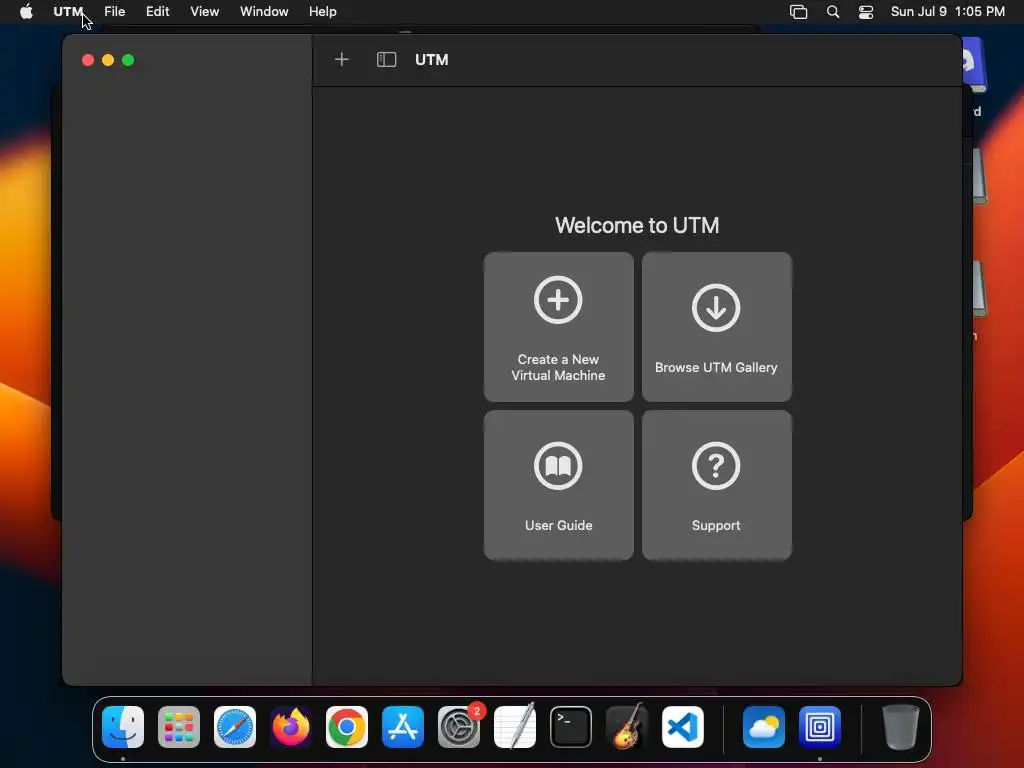The height and width of the screenshot is (768, 1024).
Task: Close the UTM window with red button
Action: tap(88, 60)
